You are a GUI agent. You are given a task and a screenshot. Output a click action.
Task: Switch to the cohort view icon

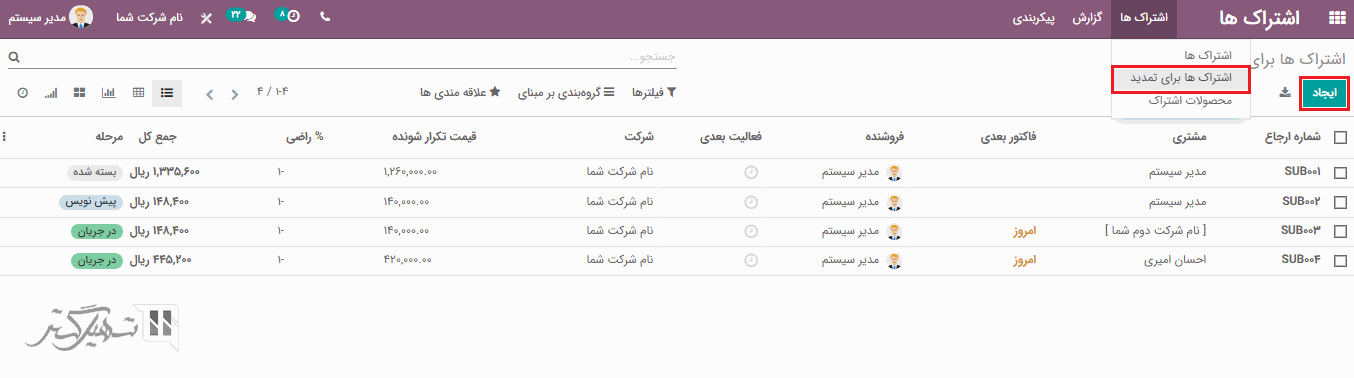tap(51, 93)
